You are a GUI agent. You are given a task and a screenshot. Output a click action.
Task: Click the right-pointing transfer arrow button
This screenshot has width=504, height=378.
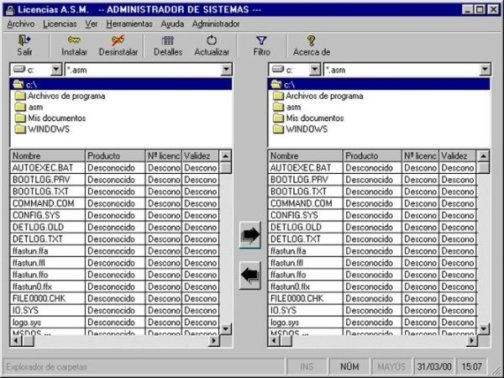click(x=250, y=235)
